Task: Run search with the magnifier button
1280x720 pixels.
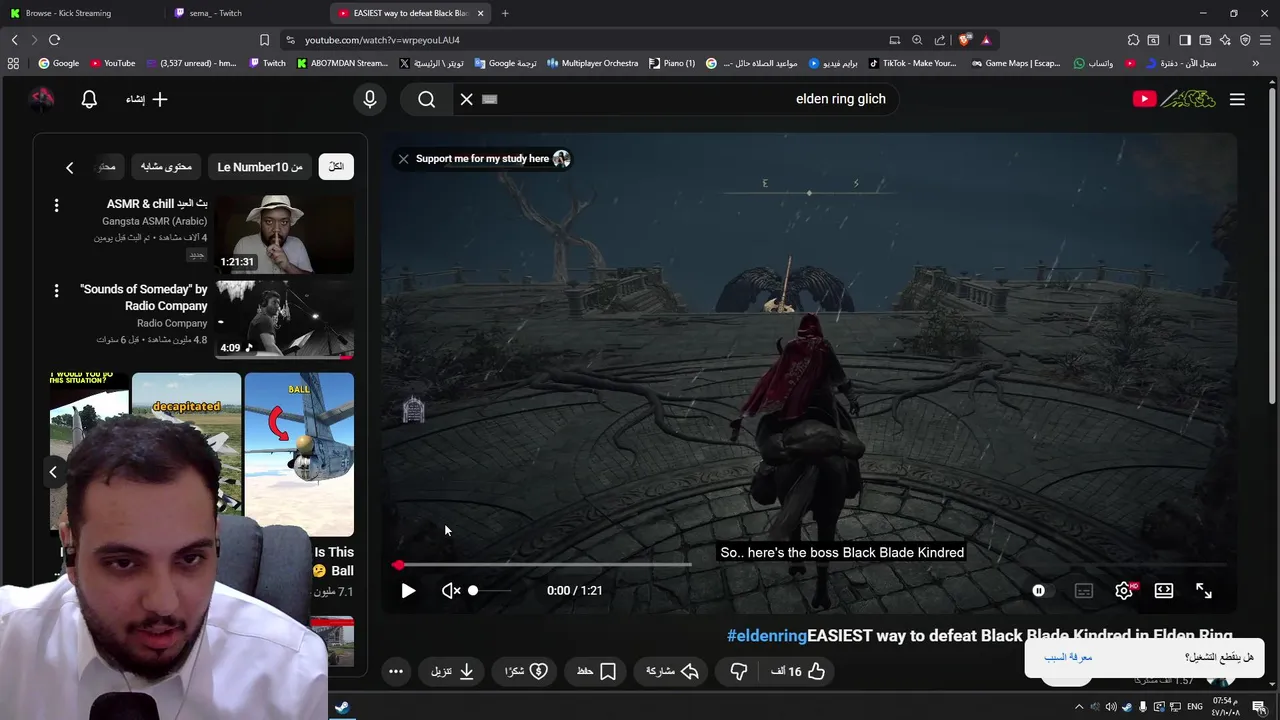Action: tap(427, 99)
